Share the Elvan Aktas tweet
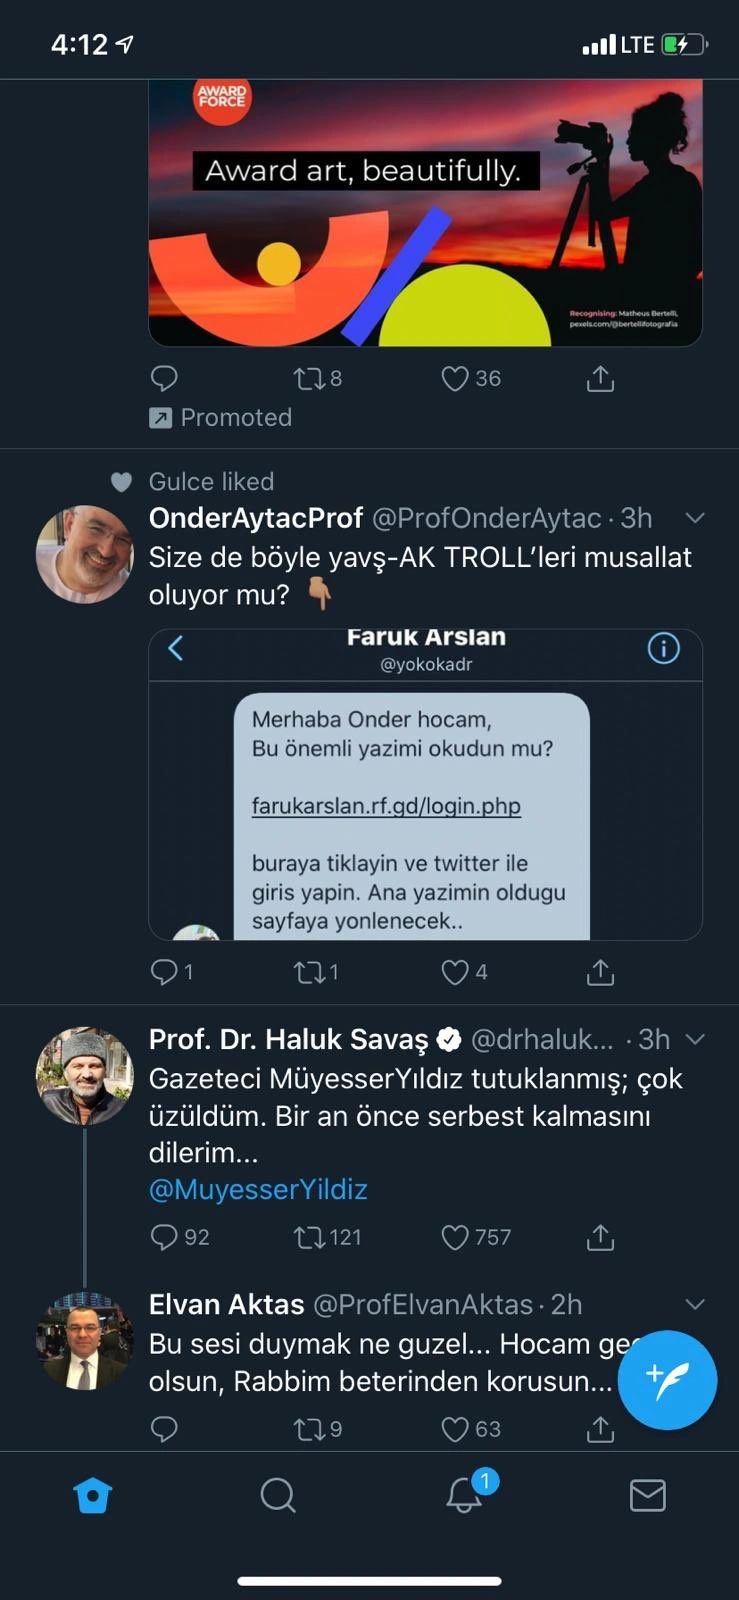This screenshot has height=1600, width=739. [x=600, y=1429]
